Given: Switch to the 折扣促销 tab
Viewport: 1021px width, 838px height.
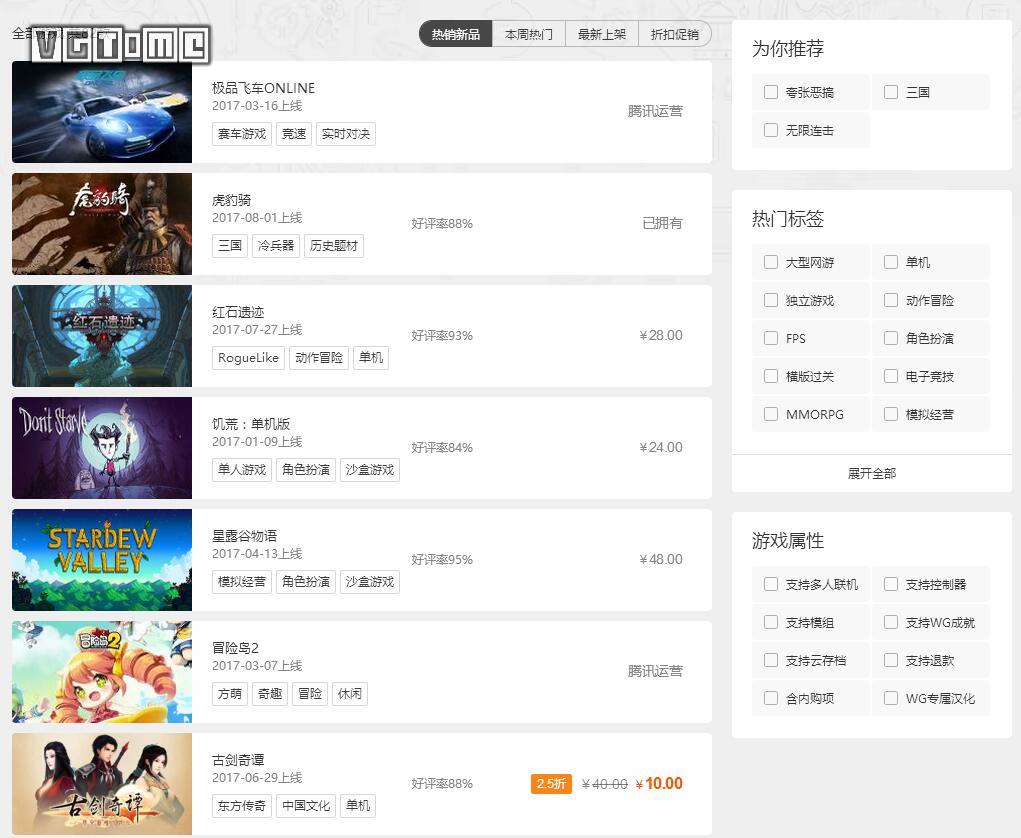Looking at the screenshot, I should tap(675, 33).
